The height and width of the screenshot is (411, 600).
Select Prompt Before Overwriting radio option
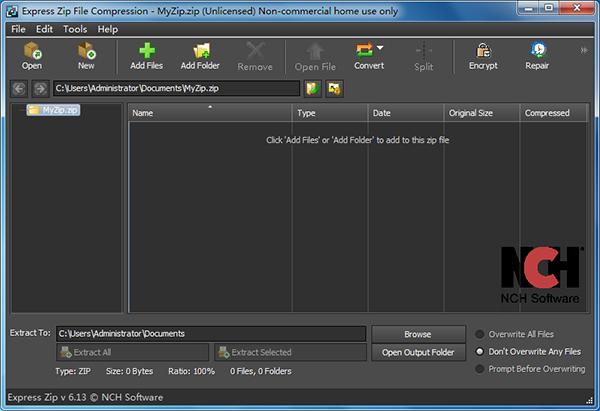479,369
